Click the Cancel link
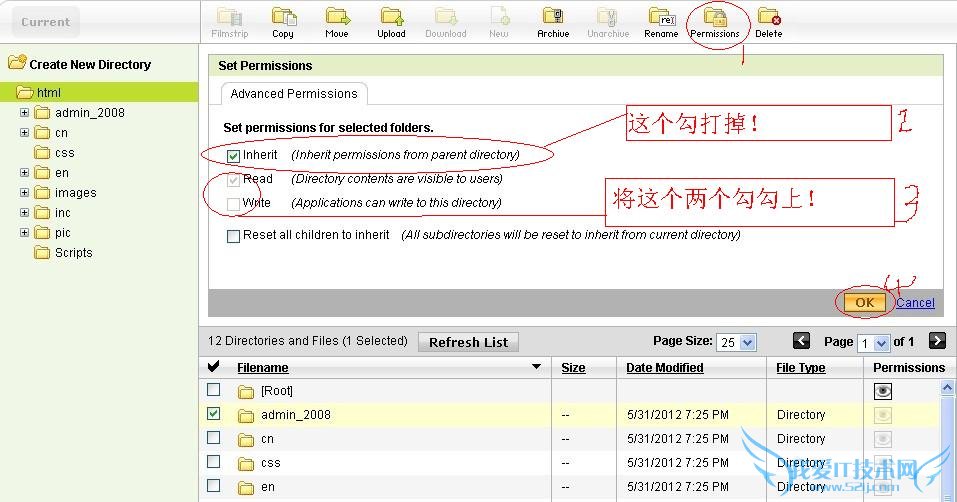Image resolution: width=957 pixels, height=502 pixels. pyautogui.click(x=915, y=303)
